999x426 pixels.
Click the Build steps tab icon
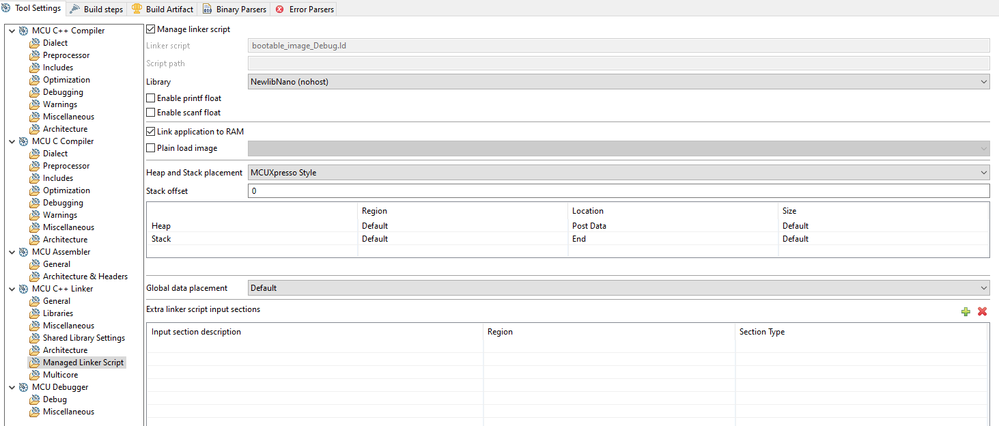pyautogui.click(x=76, y=9)
